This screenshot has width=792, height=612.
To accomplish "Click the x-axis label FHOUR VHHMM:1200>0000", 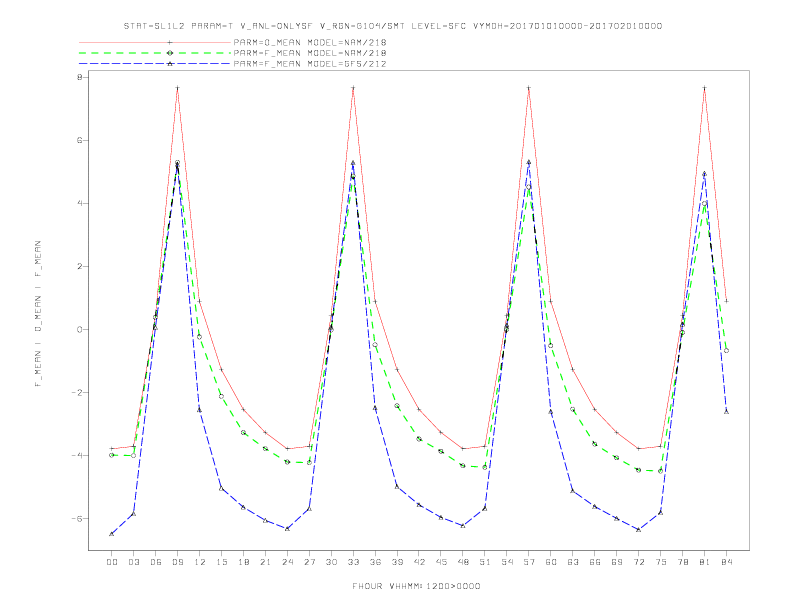I will [416, 586].
